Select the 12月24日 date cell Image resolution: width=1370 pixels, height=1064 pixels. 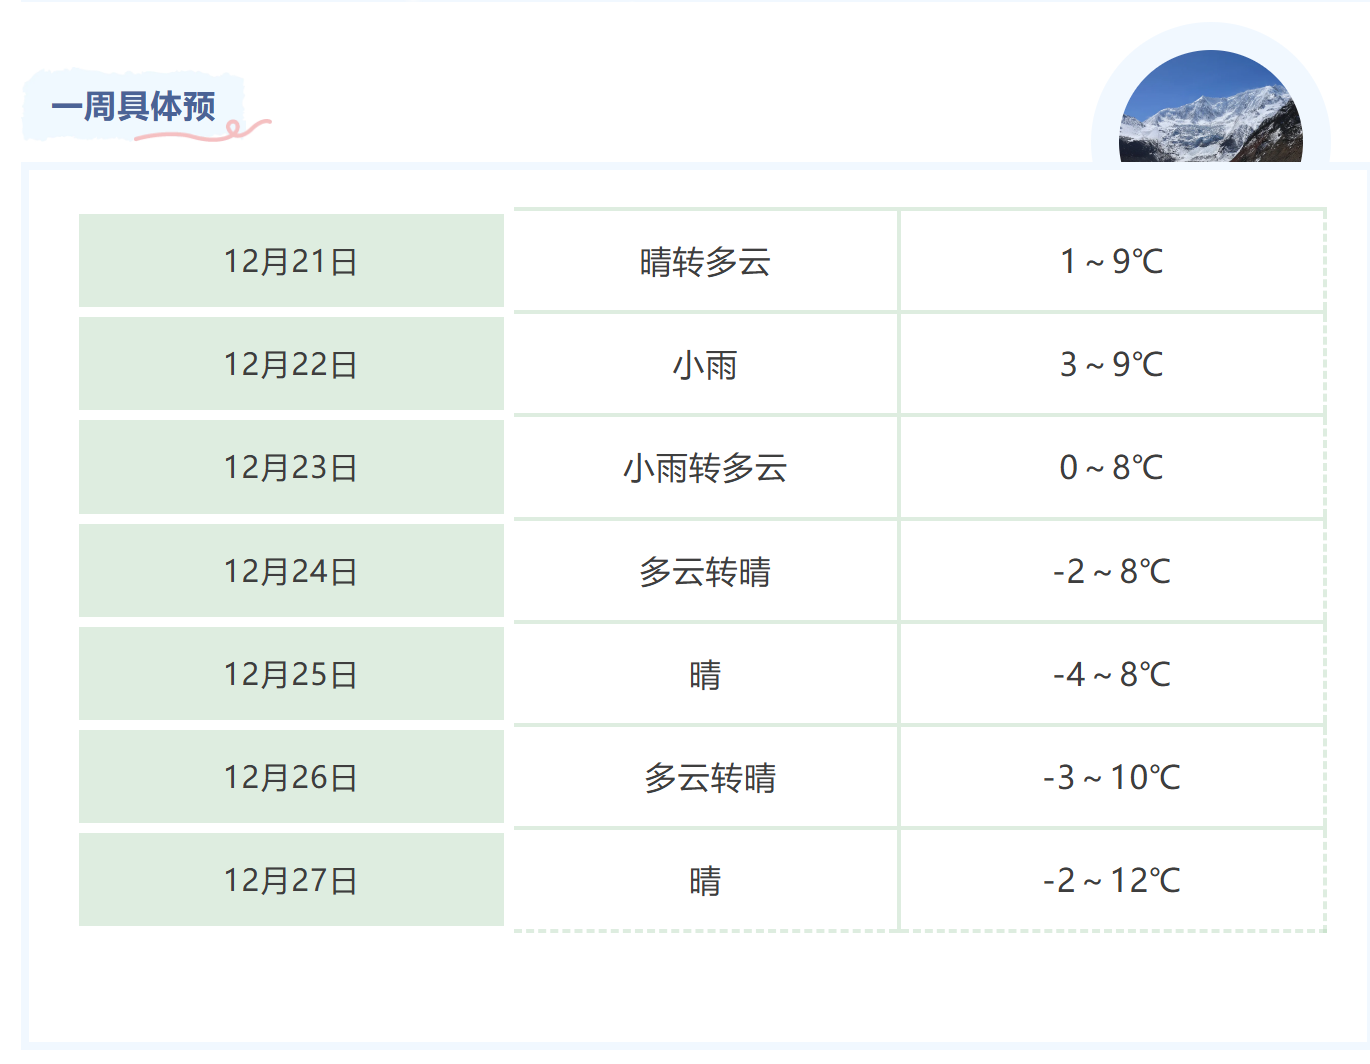[x=291, y=571]
